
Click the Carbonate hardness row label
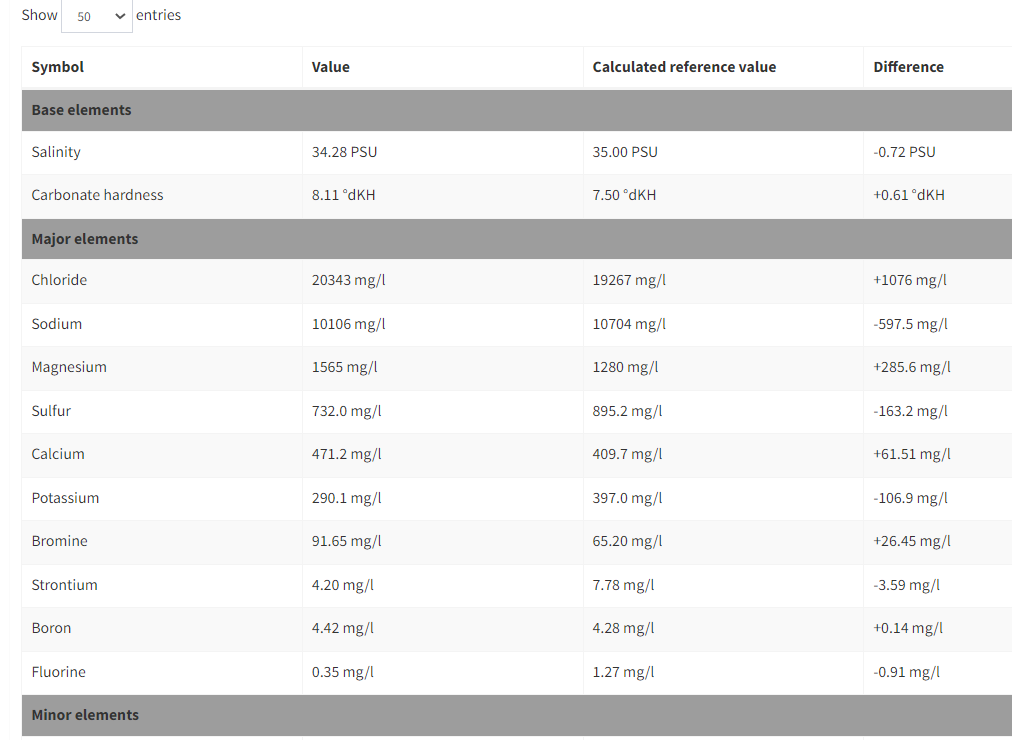click(97, 195)
